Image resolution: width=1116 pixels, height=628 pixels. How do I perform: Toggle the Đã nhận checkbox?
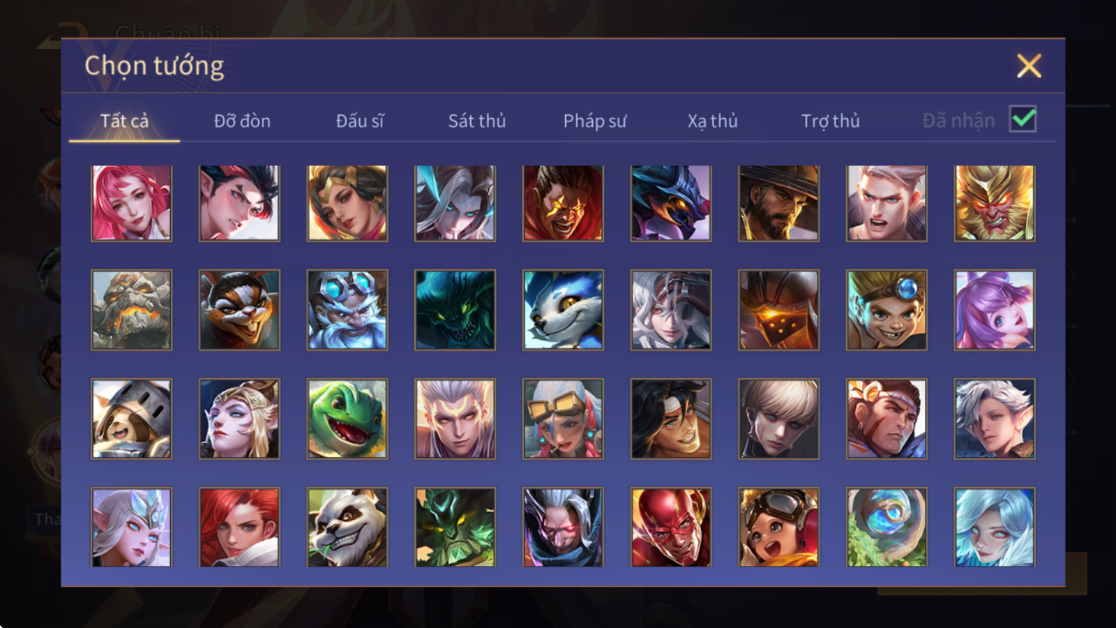[x=1023, y=119]
